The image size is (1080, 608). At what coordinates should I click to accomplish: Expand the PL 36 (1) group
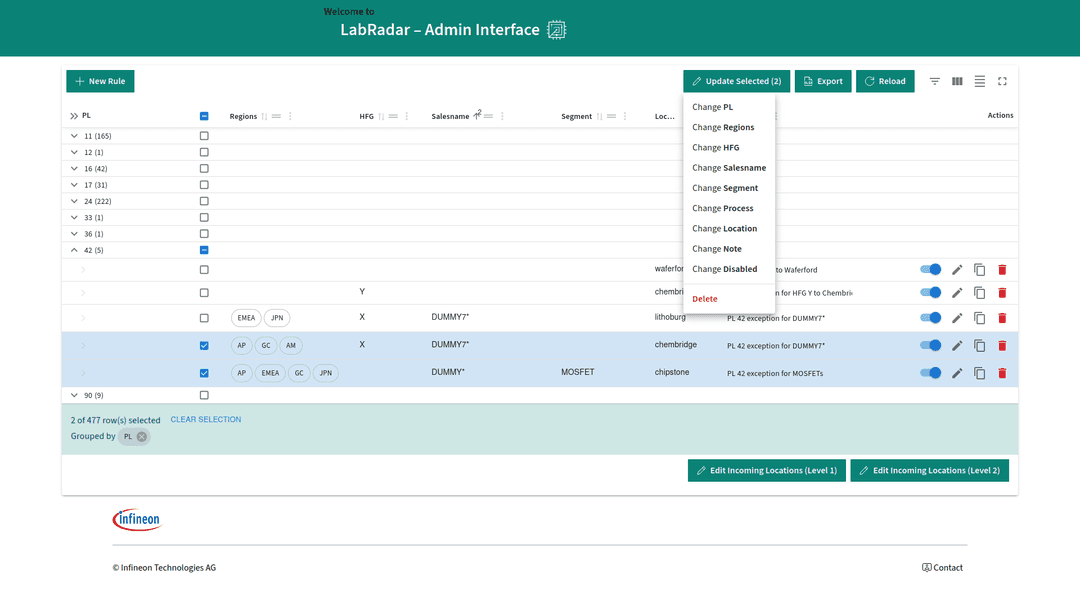[x=74, y=234]
